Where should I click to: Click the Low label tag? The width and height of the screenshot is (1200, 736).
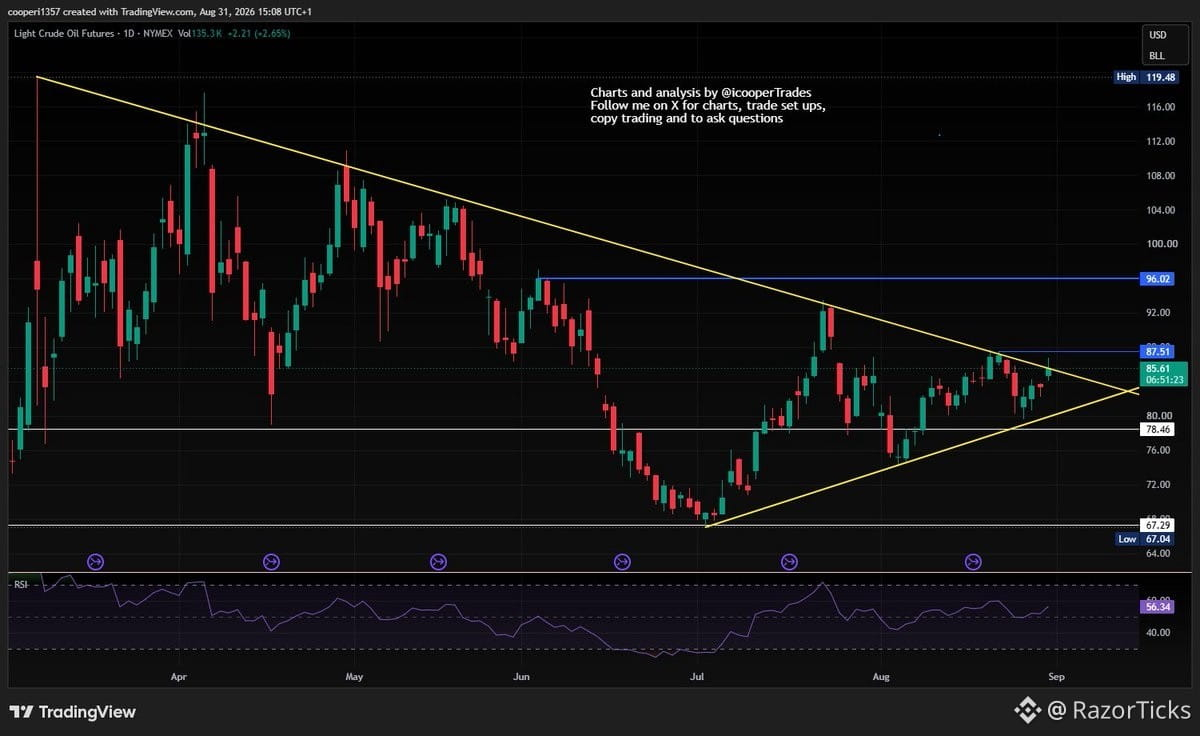(1127, 538)
